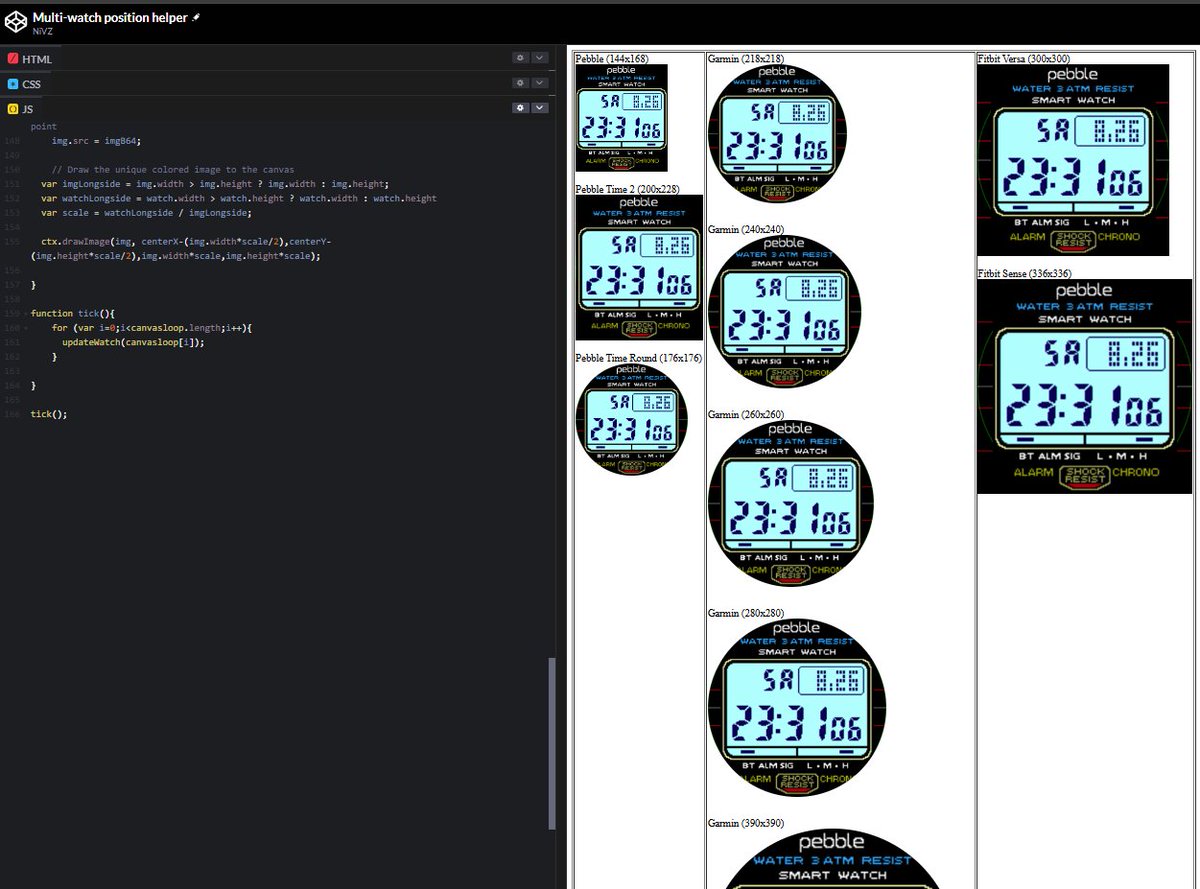Click the CodePen logo icon
This screenshot has height=889, width=1200.
coord(16,22)
